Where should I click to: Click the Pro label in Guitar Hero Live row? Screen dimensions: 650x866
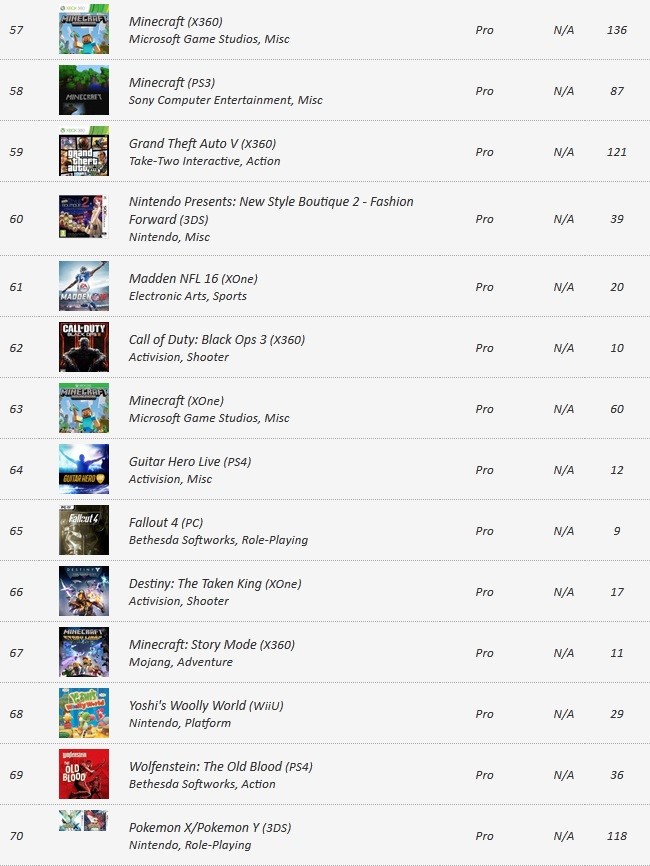(x=484, y=470)
